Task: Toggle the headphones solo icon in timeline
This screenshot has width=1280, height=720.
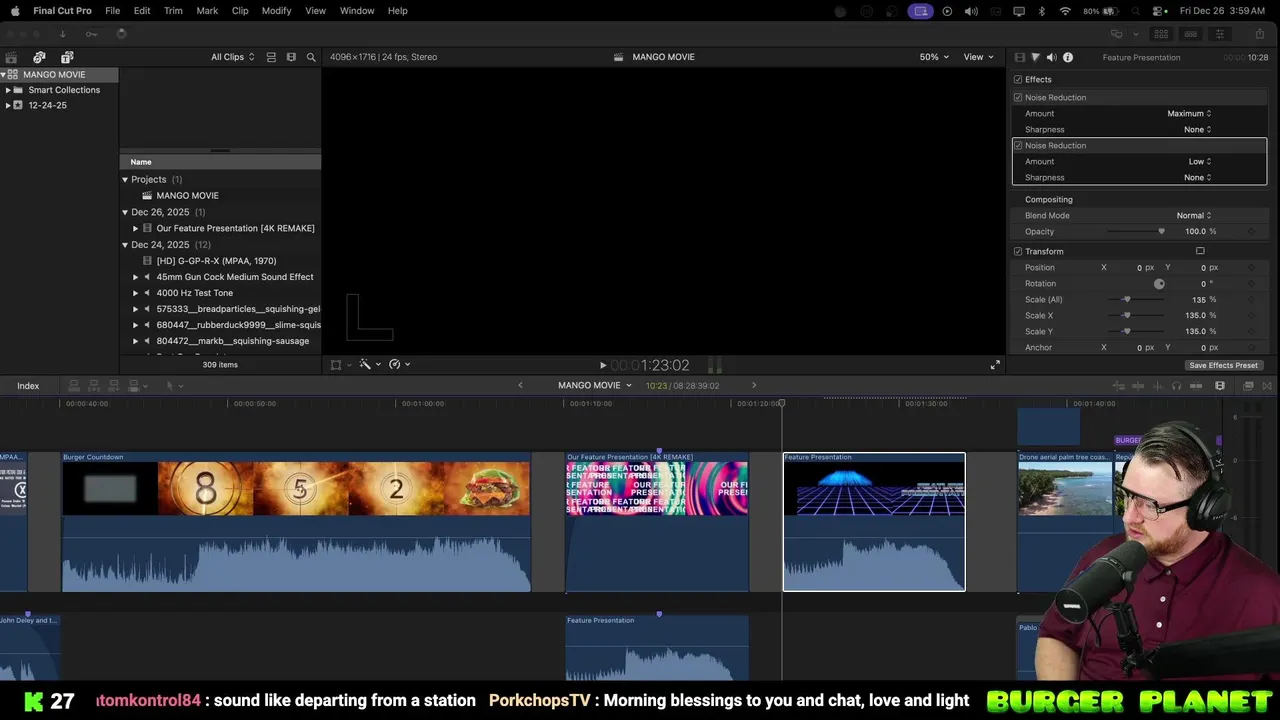Action: tap(1176, 386)
